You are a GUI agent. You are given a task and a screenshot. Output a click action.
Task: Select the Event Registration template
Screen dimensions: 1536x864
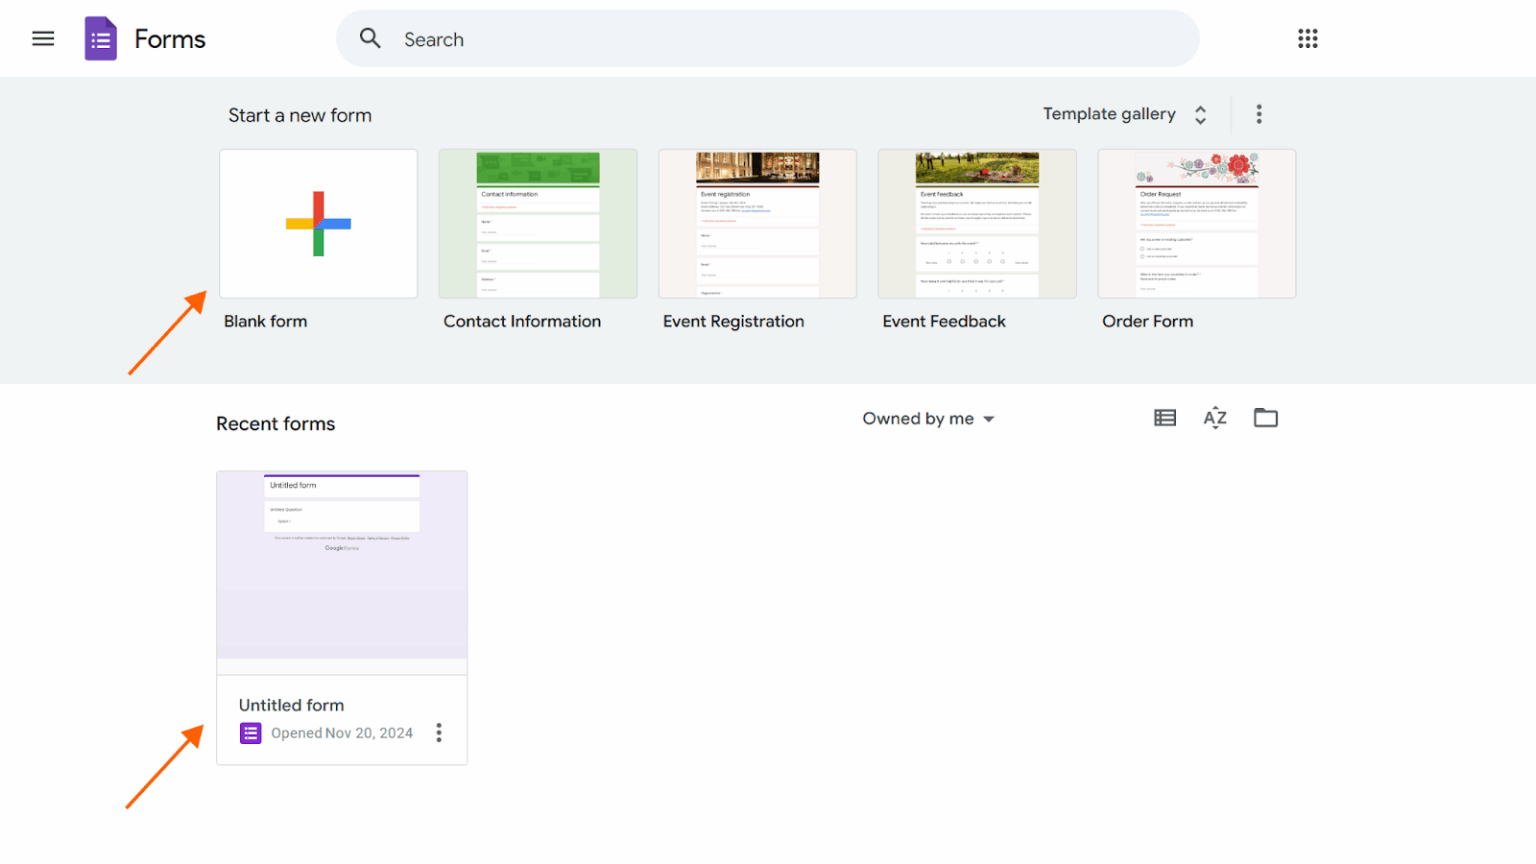point(757,223)
